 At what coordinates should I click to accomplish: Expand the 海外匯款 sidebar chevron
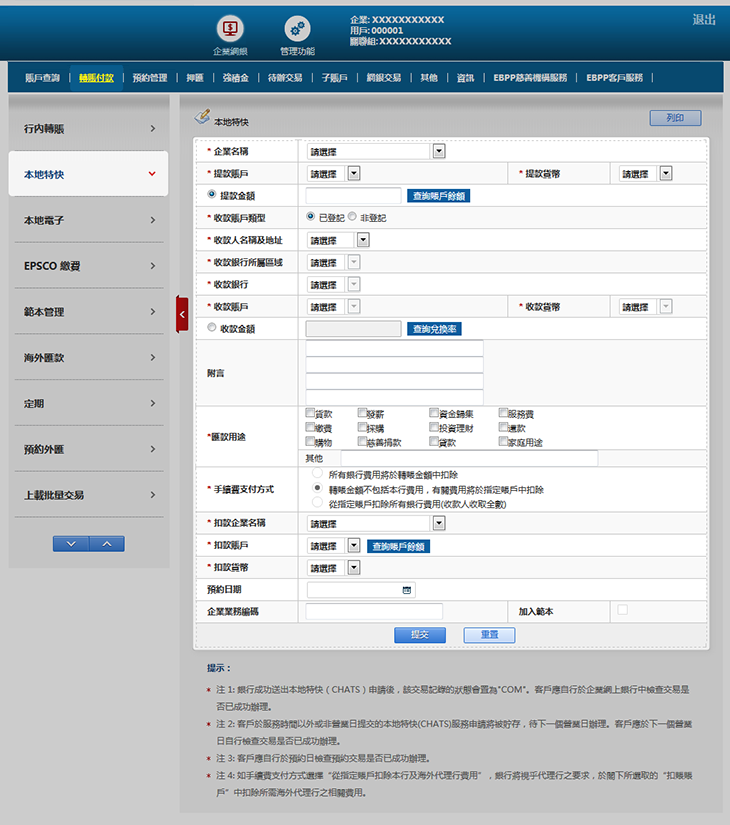[x=152, y=357]
